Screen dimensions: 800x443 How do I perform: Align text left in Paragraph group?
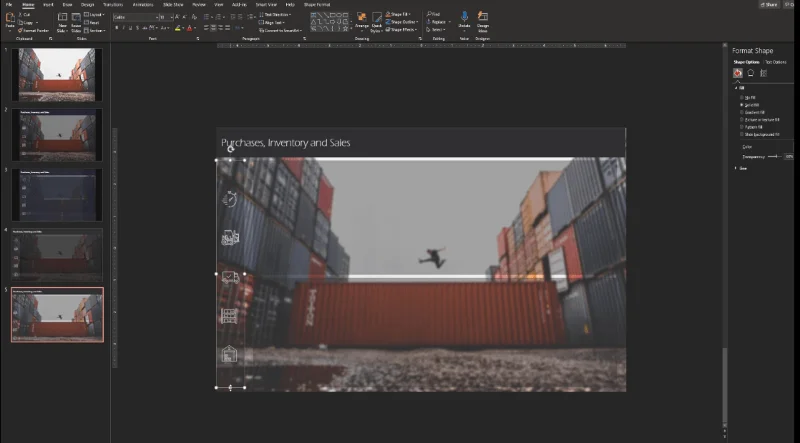[206, 28]
